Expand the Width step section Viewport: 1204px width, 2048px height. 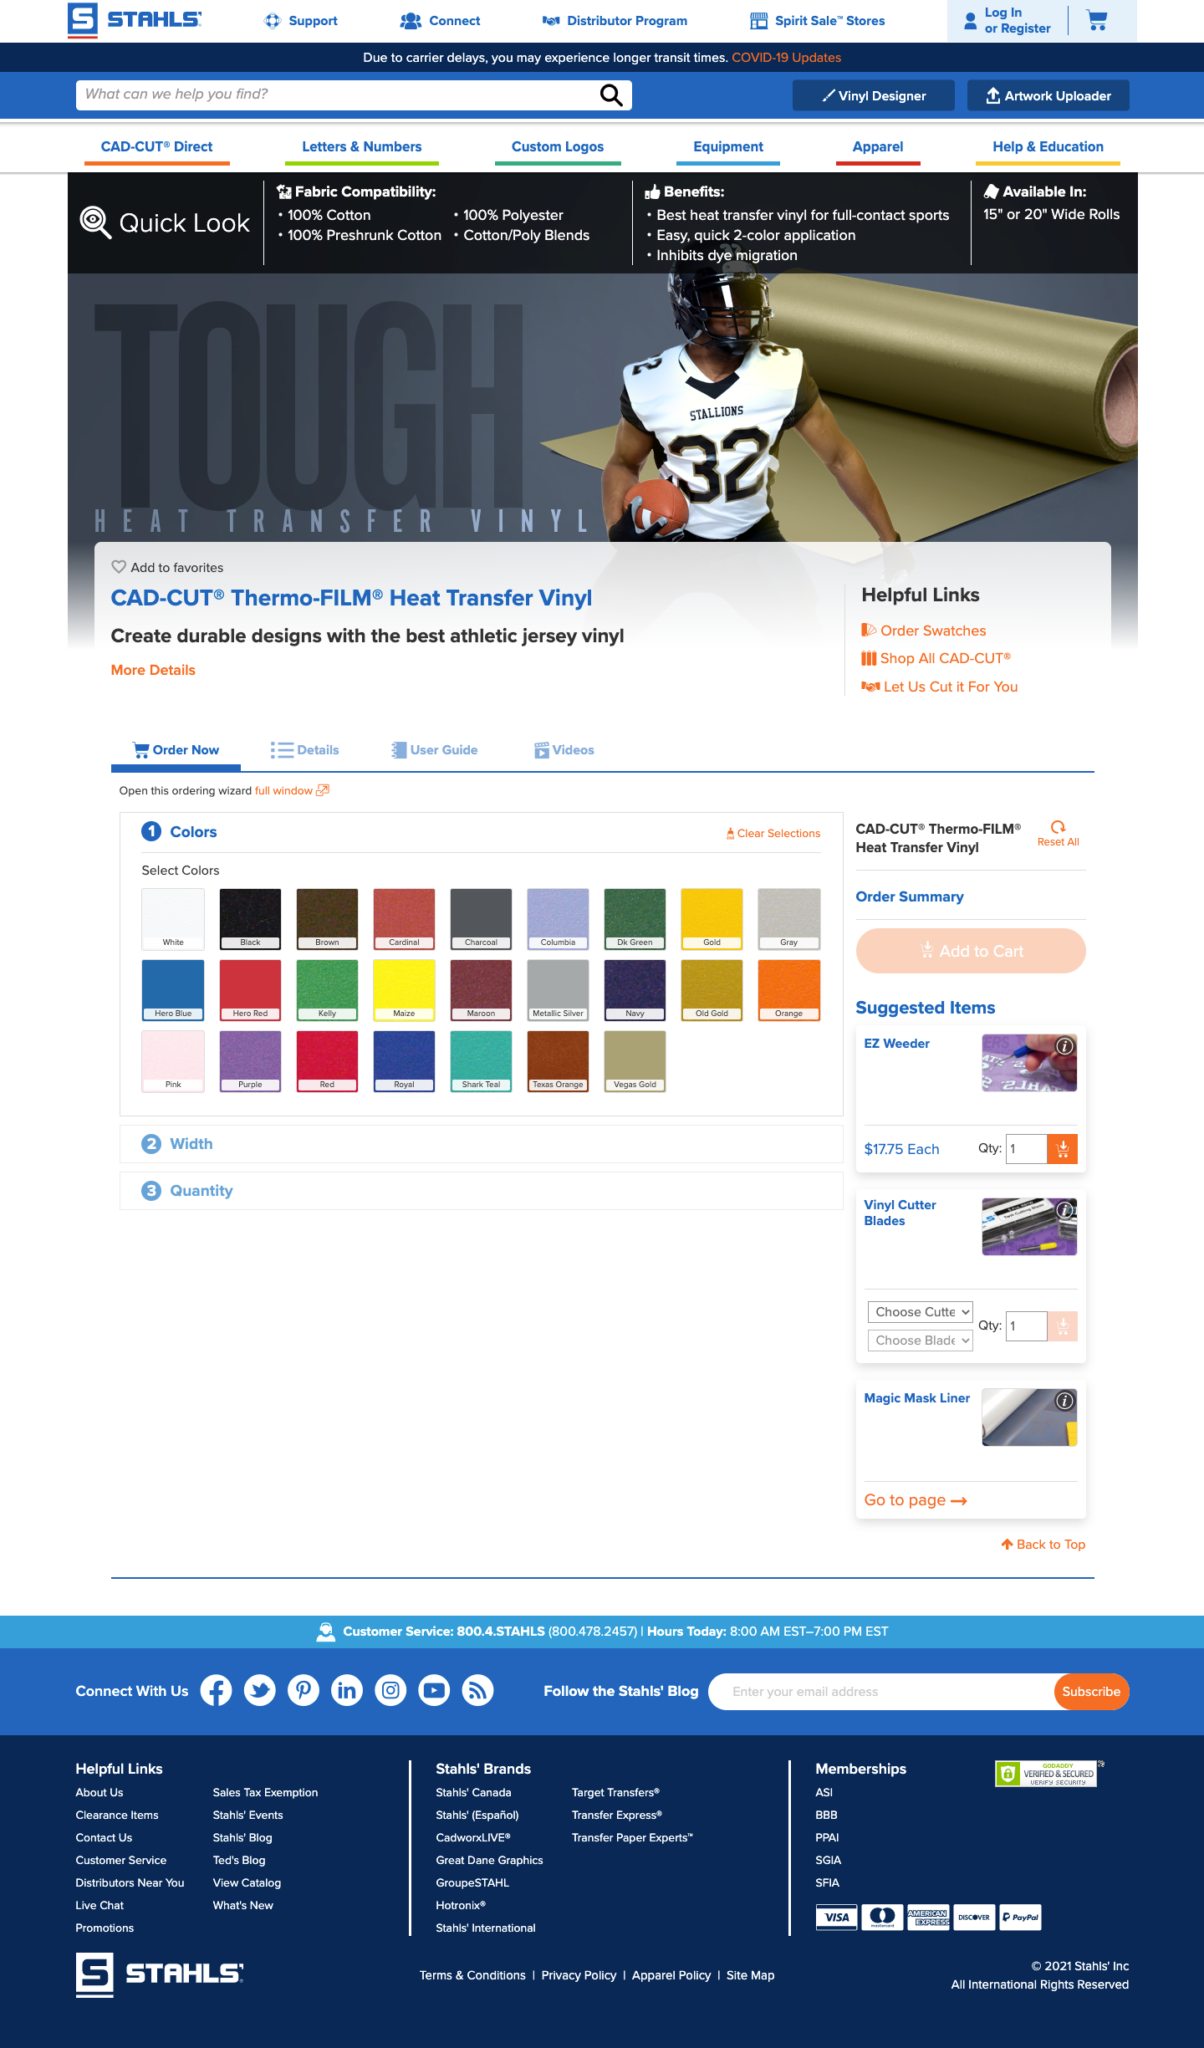point(481,1144)
